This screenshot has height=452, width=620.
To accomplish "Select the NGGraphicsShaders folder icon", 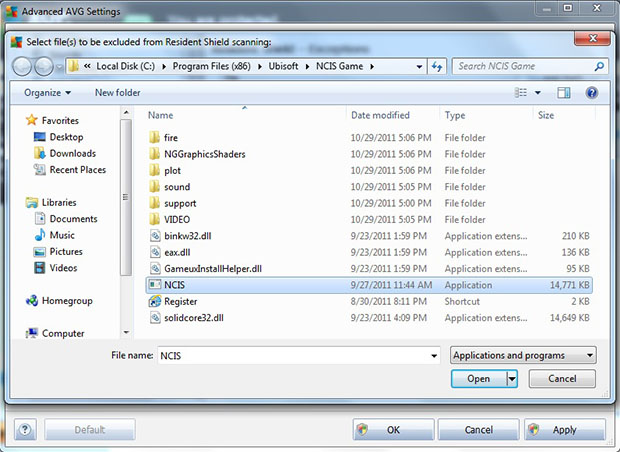I will 154,154.
